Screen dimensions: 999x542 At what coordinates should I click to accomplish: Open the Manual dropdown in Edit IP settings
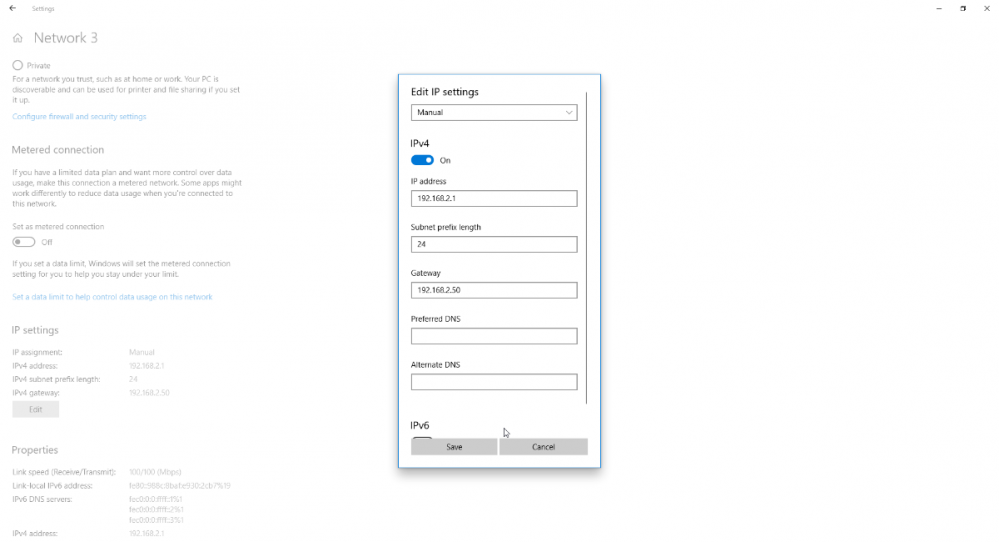(x=494, y=113)
